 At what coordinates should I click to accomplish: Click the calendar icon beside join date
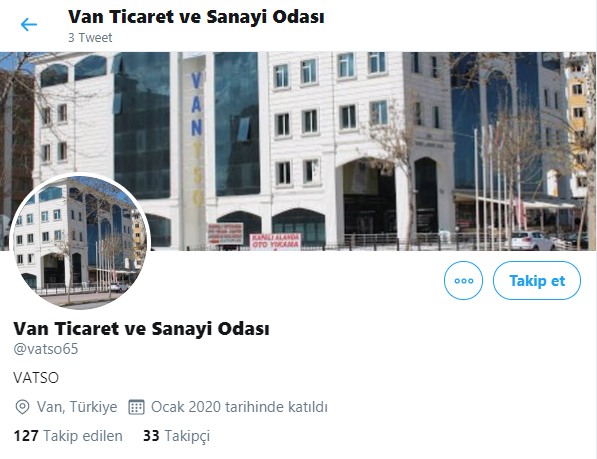coord(136,407)
